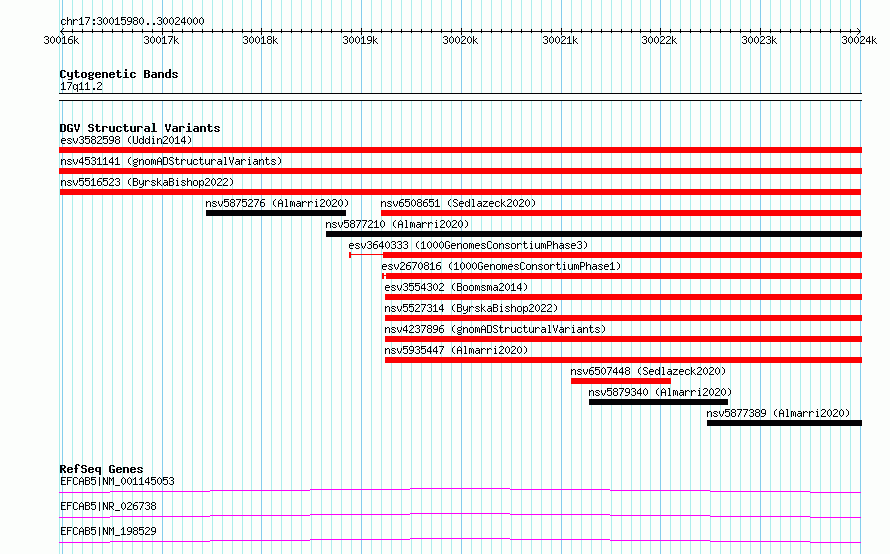Click the short red bar for nsv6507448
The image size is (890, 554).
621,381
